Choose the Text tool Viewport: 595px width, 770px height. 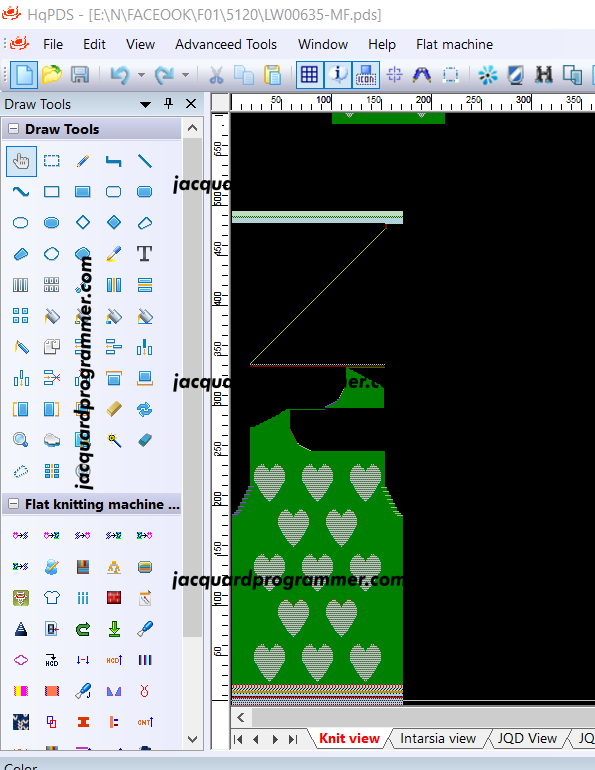point(144,254)
